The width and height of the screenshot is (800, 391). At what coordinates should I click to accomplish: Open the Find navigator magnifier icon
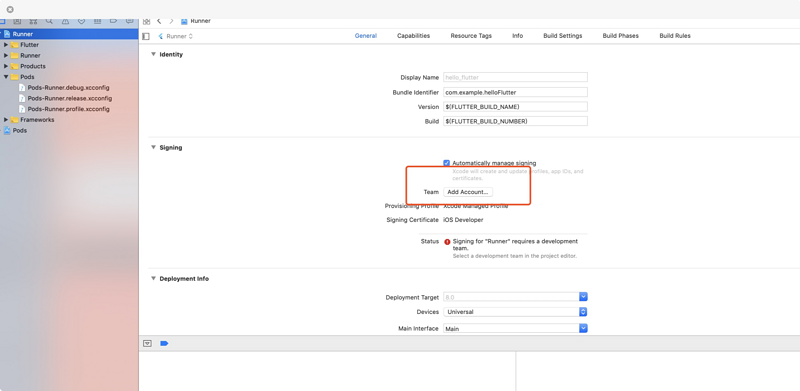(x=49, y=21)
